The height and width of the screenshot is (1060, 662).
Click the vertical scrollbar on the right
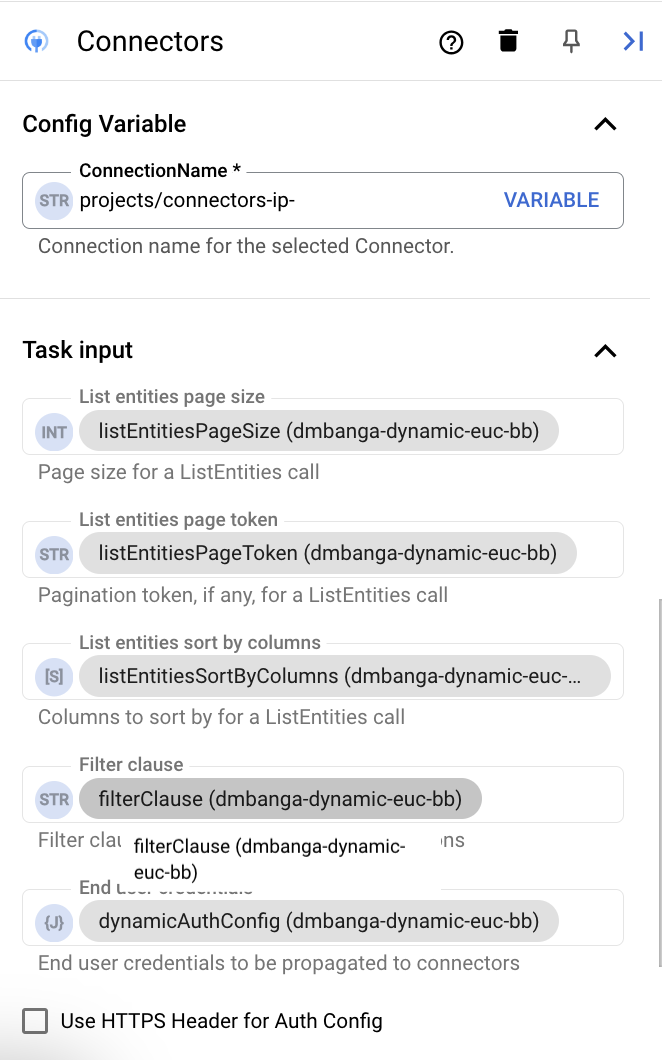tap(657, 700)
